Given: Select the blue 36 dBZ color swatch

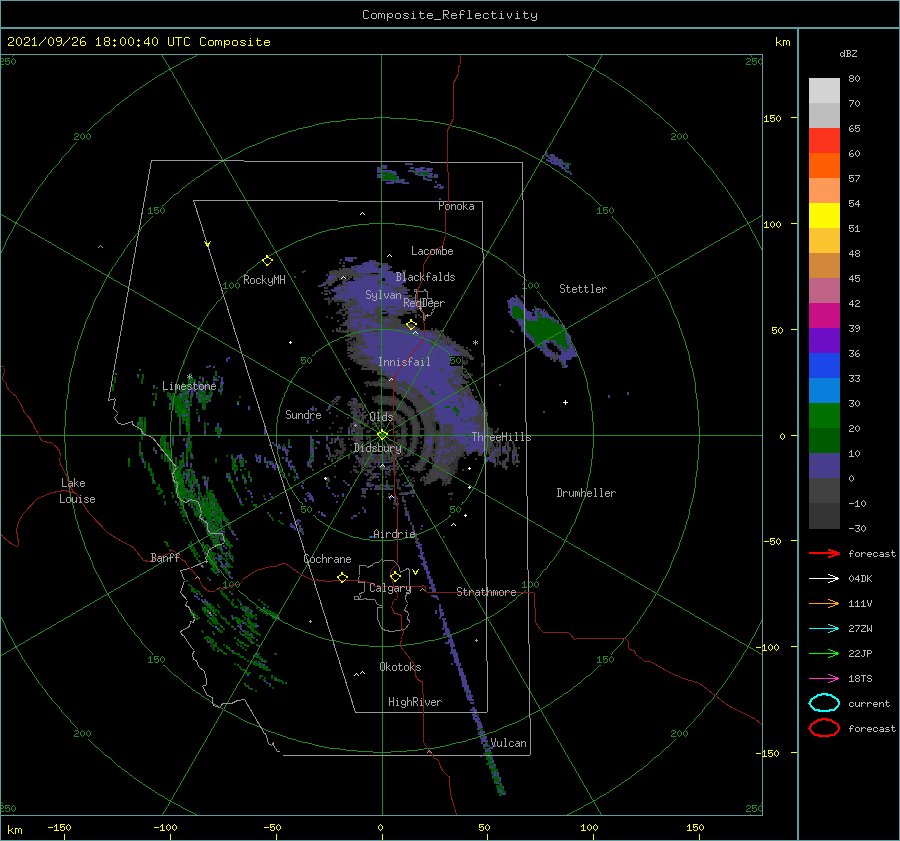Looking at the screenshot, I should [x=824, y=365].
